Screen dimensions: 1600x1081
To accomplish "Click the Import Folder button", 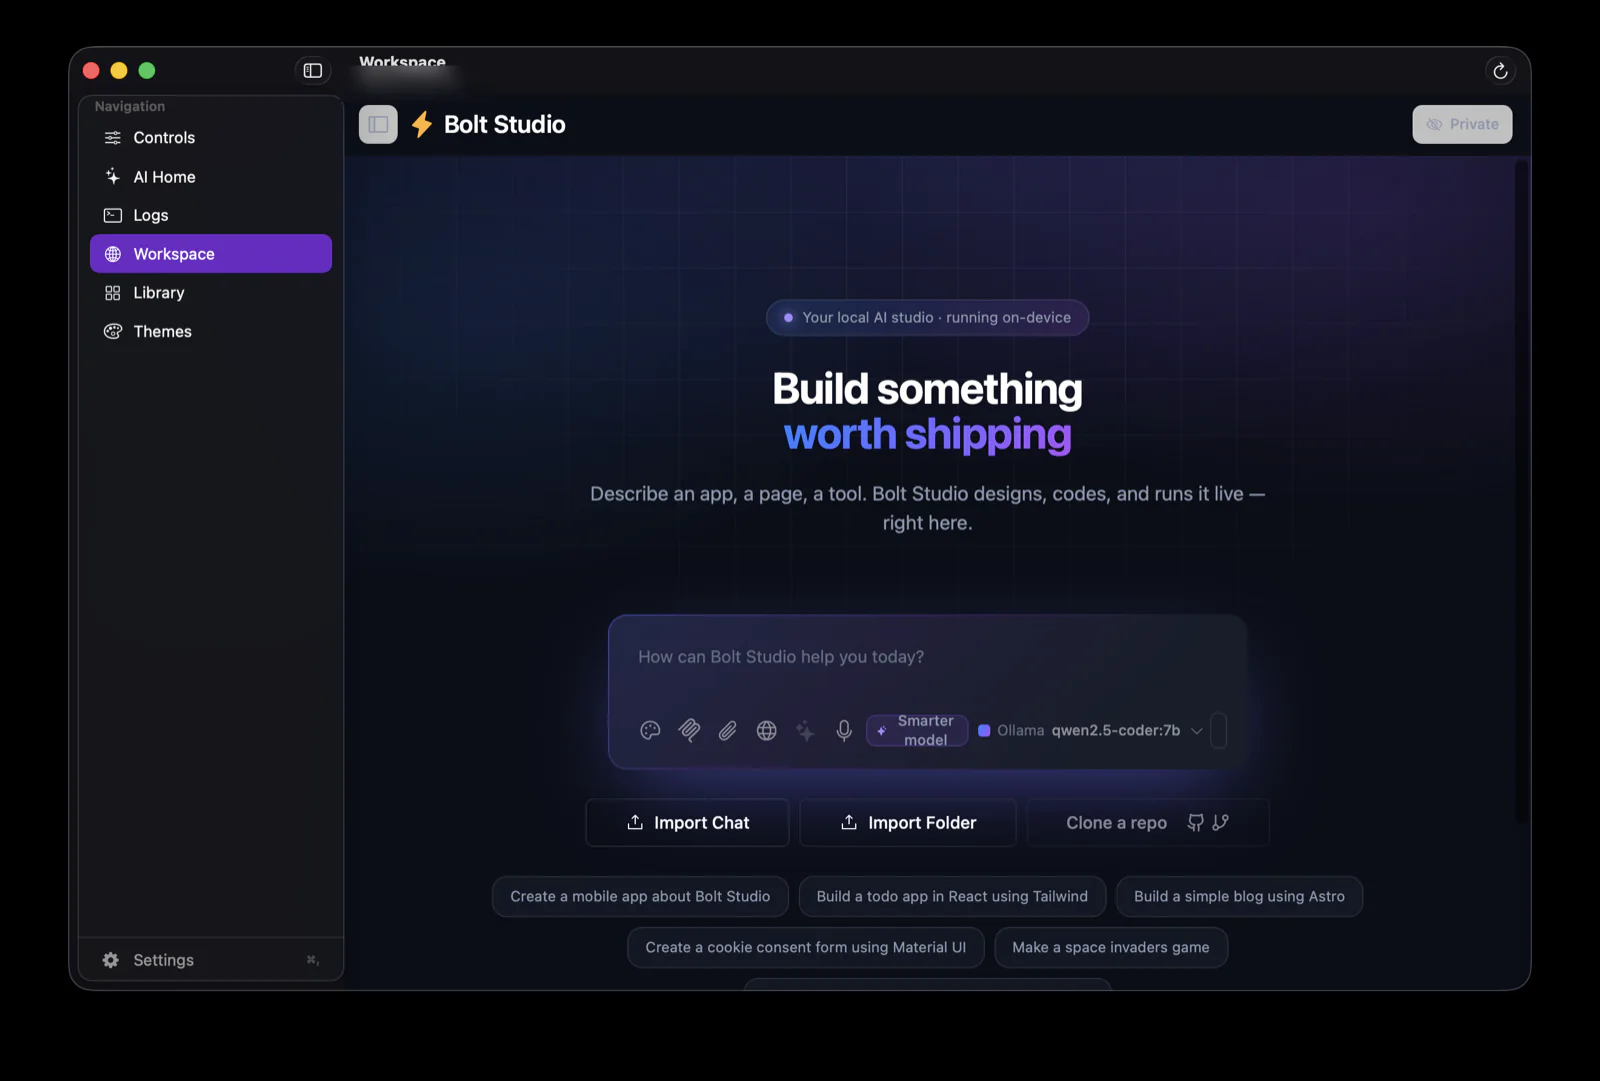I will pyautogui.click(x=908, y=823).
